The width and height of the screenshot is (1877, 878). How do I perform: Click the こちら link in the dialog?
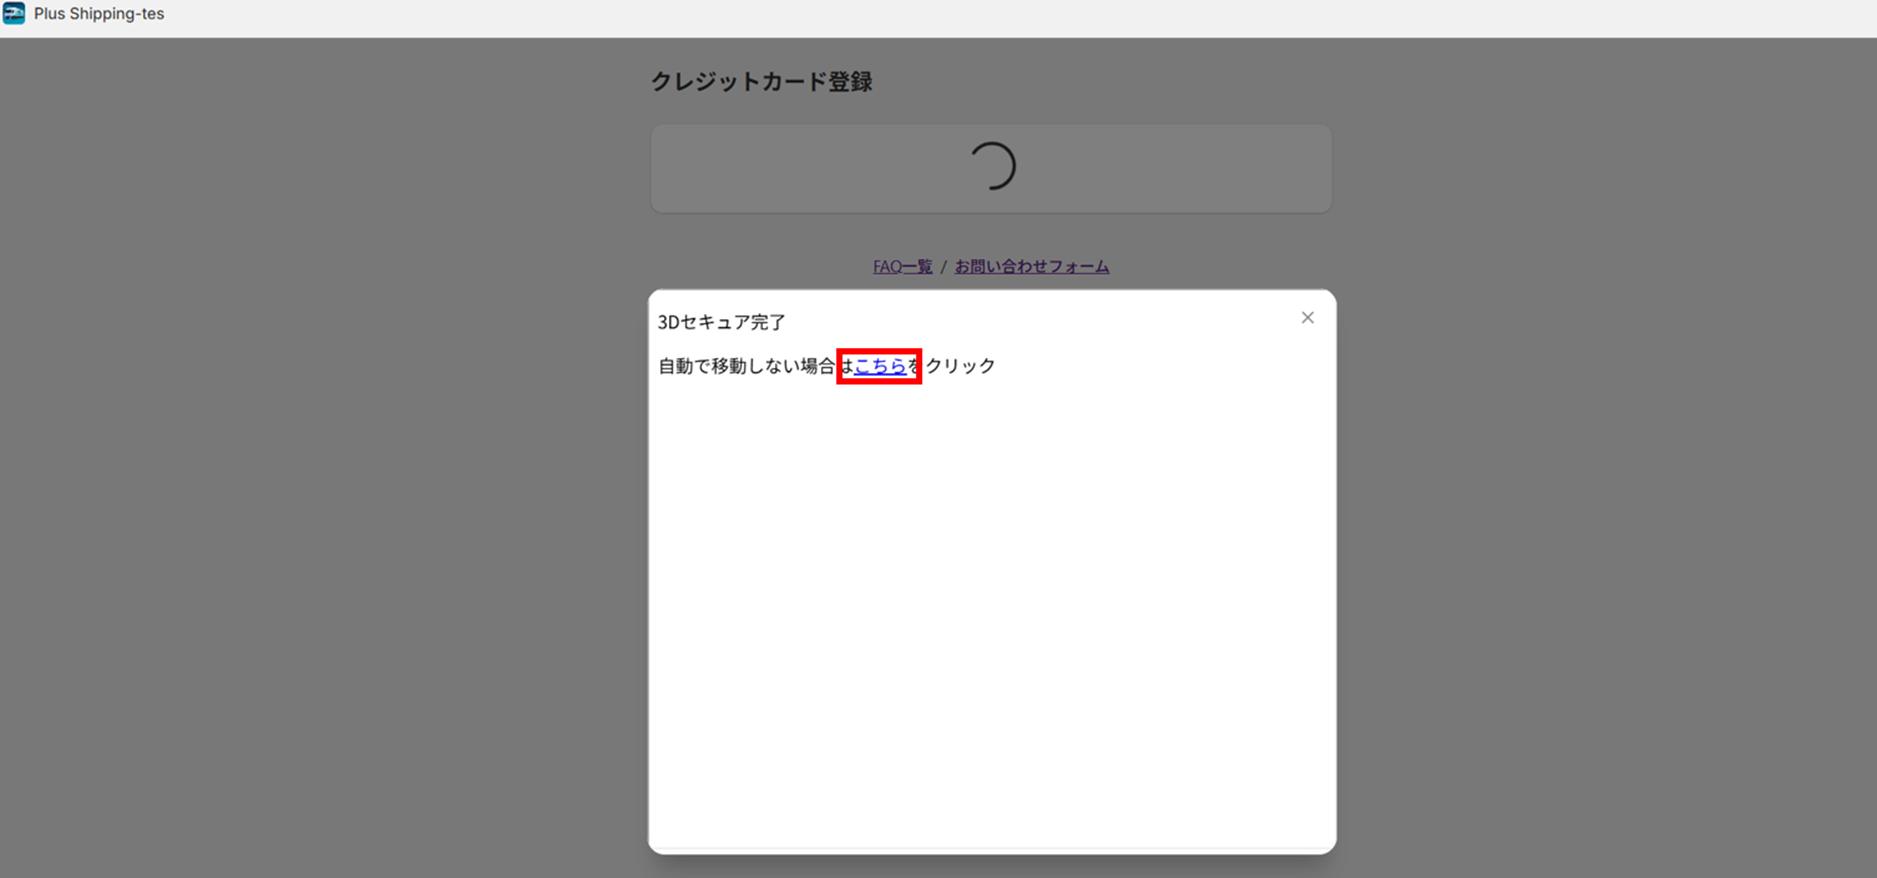click(x=880, y=366)
